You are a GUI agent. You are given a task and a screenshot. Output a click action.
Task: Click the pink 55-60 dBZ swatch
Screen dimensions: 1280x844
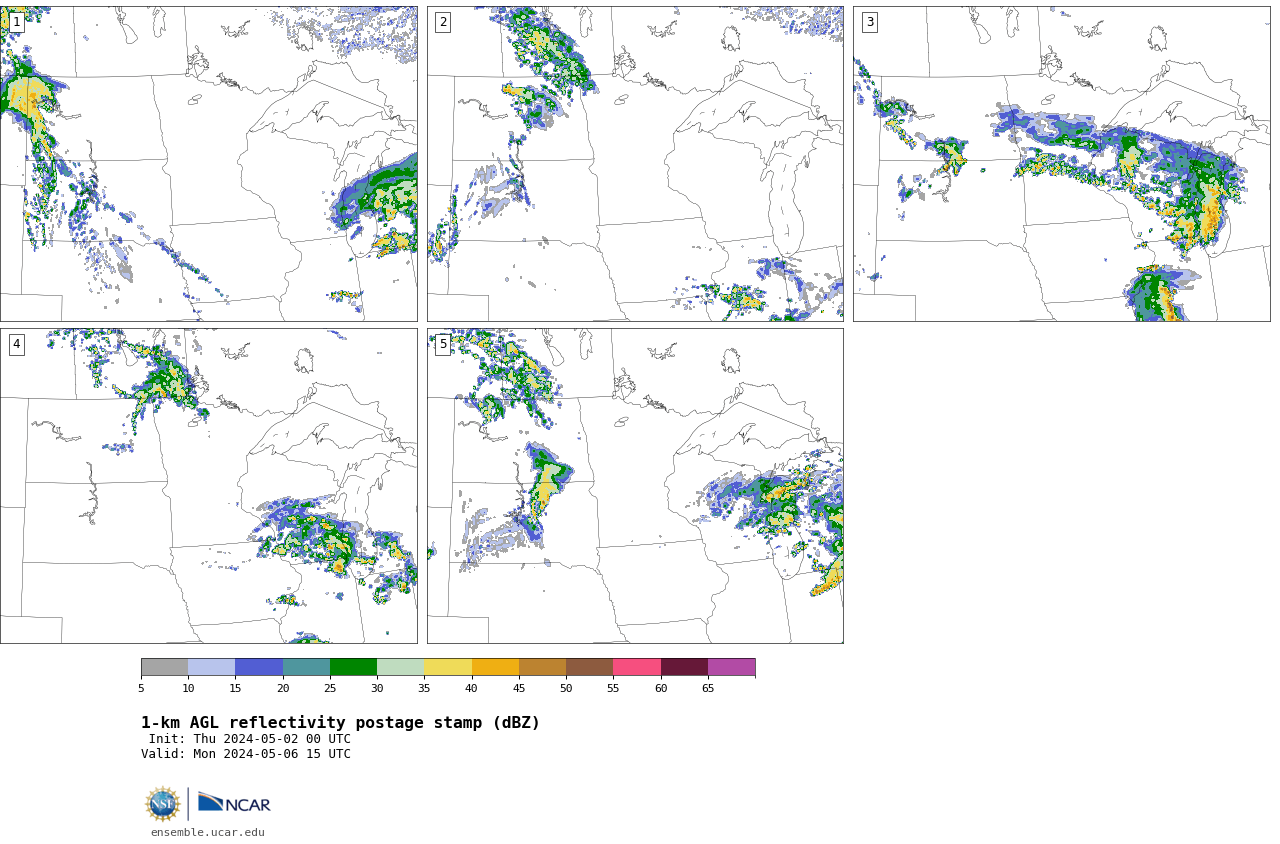[637, 667]
